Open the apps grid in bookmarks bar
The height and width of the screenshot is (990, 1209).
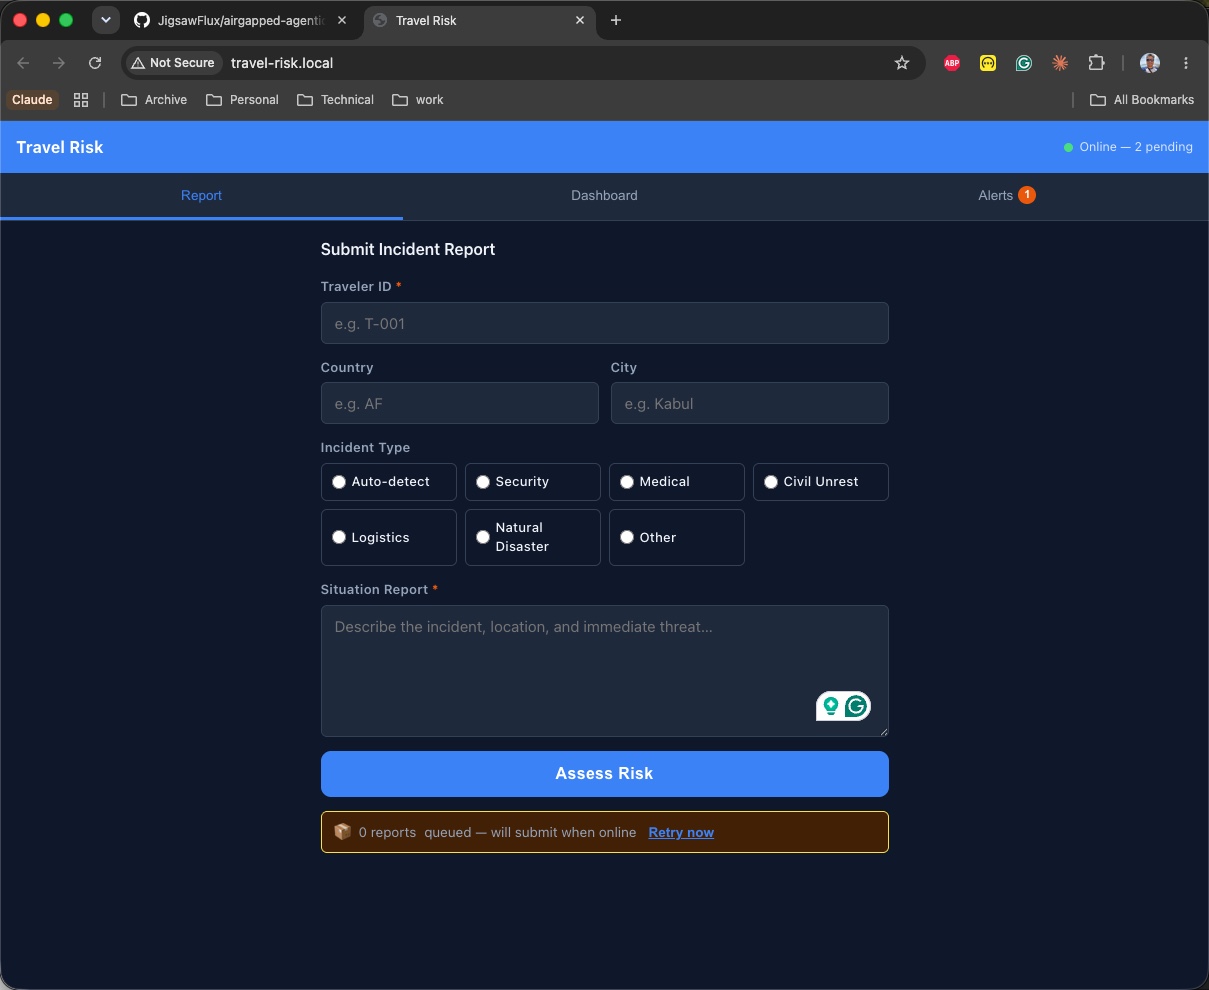[x=81, y=100]
